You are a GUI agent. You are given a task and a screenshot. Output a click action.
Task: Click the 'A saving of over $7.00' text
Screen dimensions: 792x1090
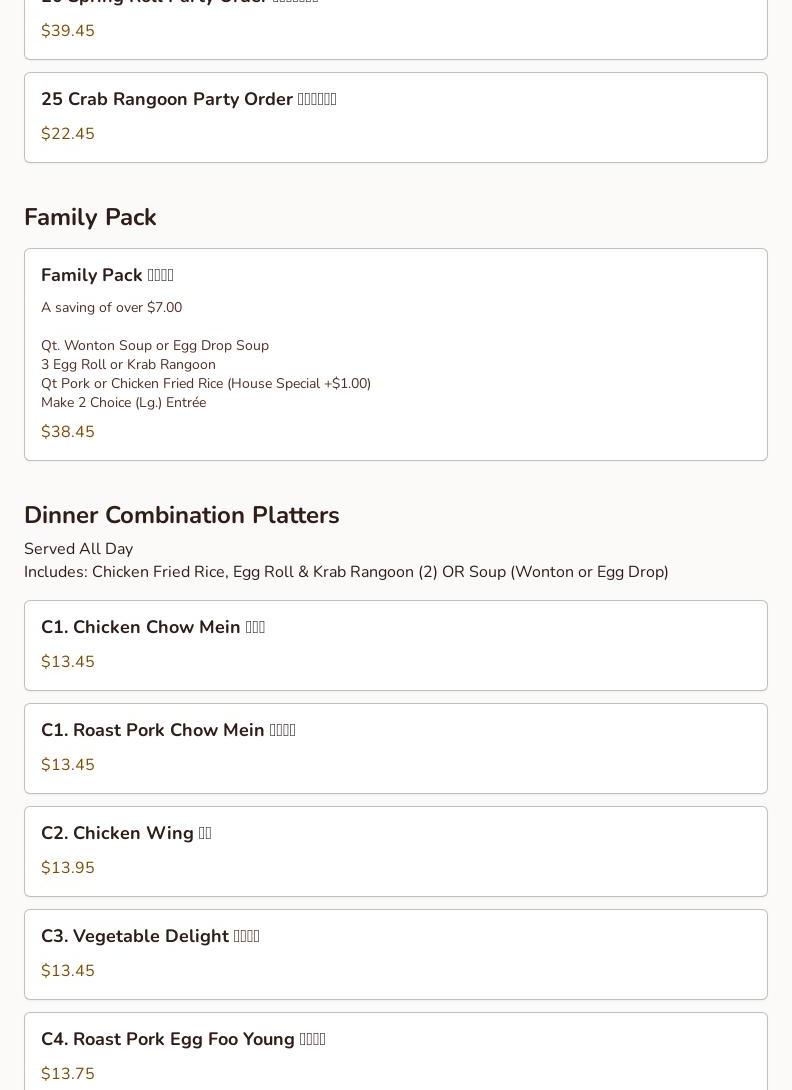[111, 307]
